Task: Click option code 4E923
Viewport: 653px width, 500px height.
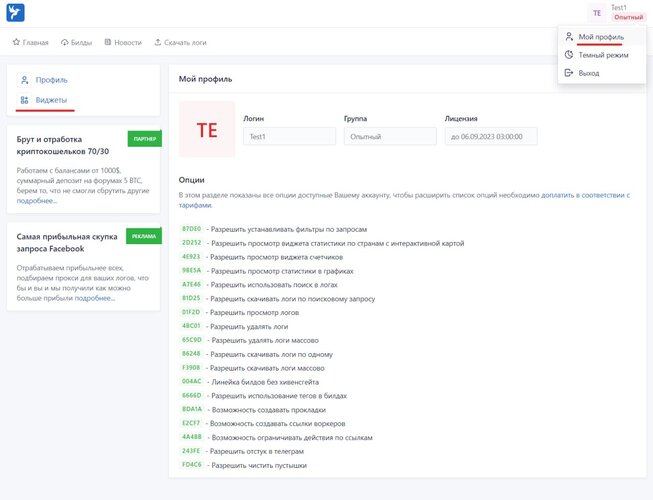Action: [191, 257]
